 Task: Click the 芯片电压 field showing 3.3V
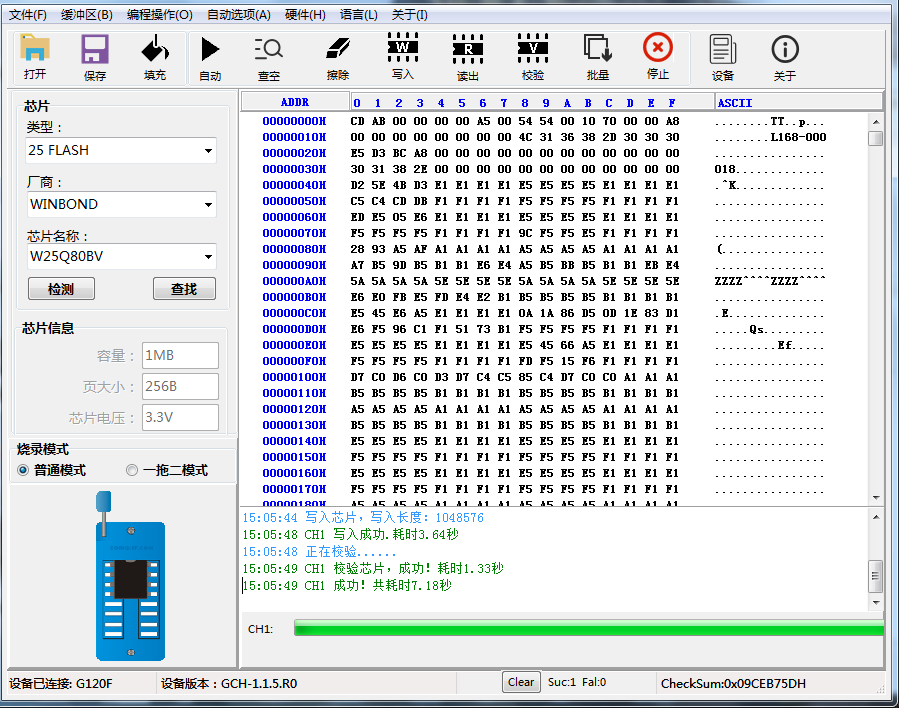click(180, 417)
